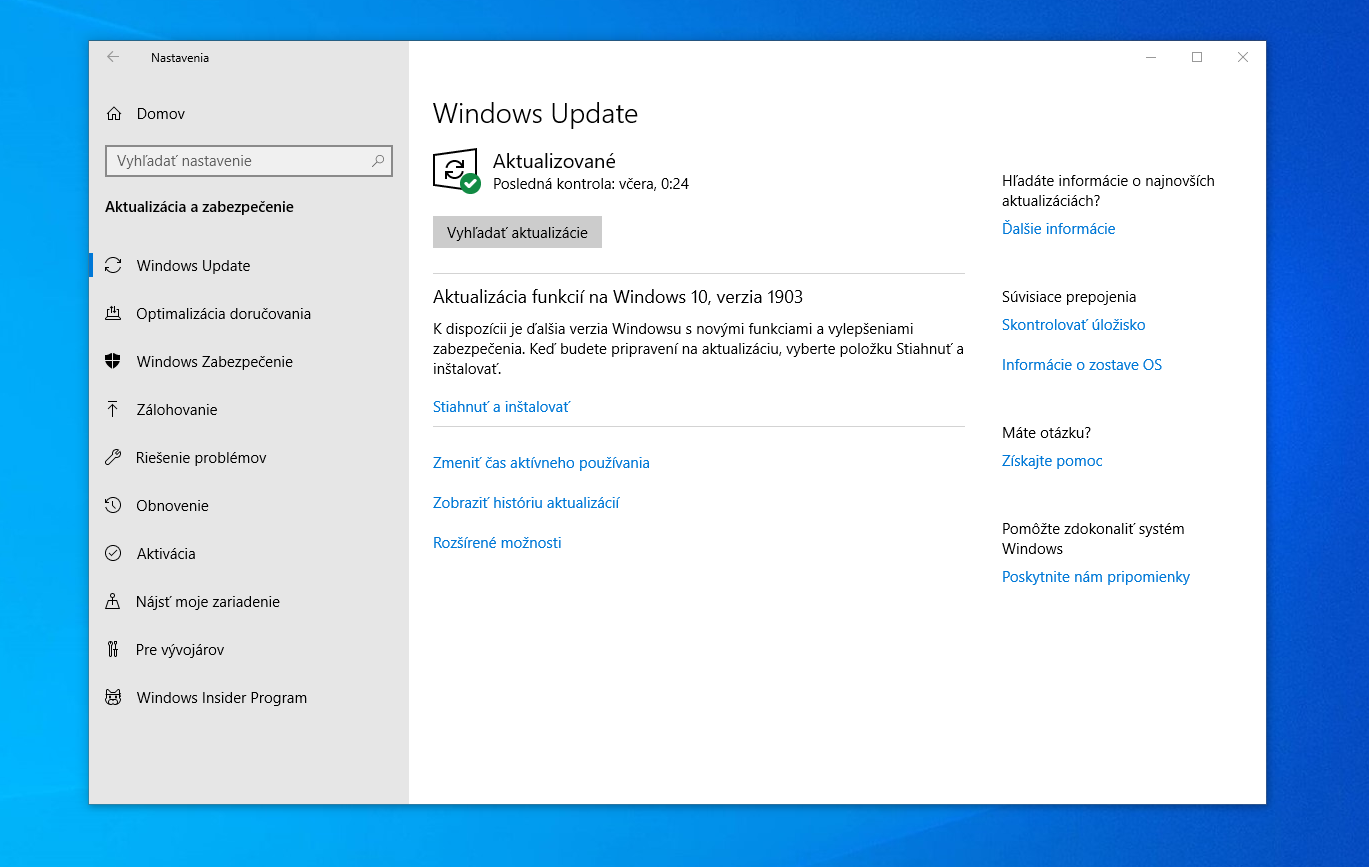This screenshot has height=867, width=1369.
Task: Click Ďalšie informácie link
Action: [1058, 229]
